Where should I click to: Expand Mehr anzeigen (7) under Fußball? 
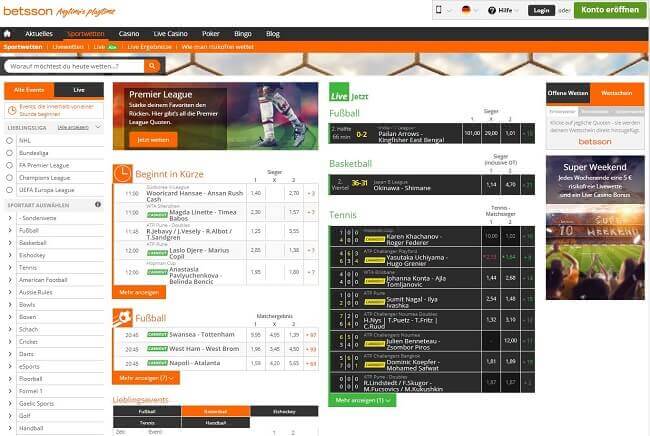[146, 378]
